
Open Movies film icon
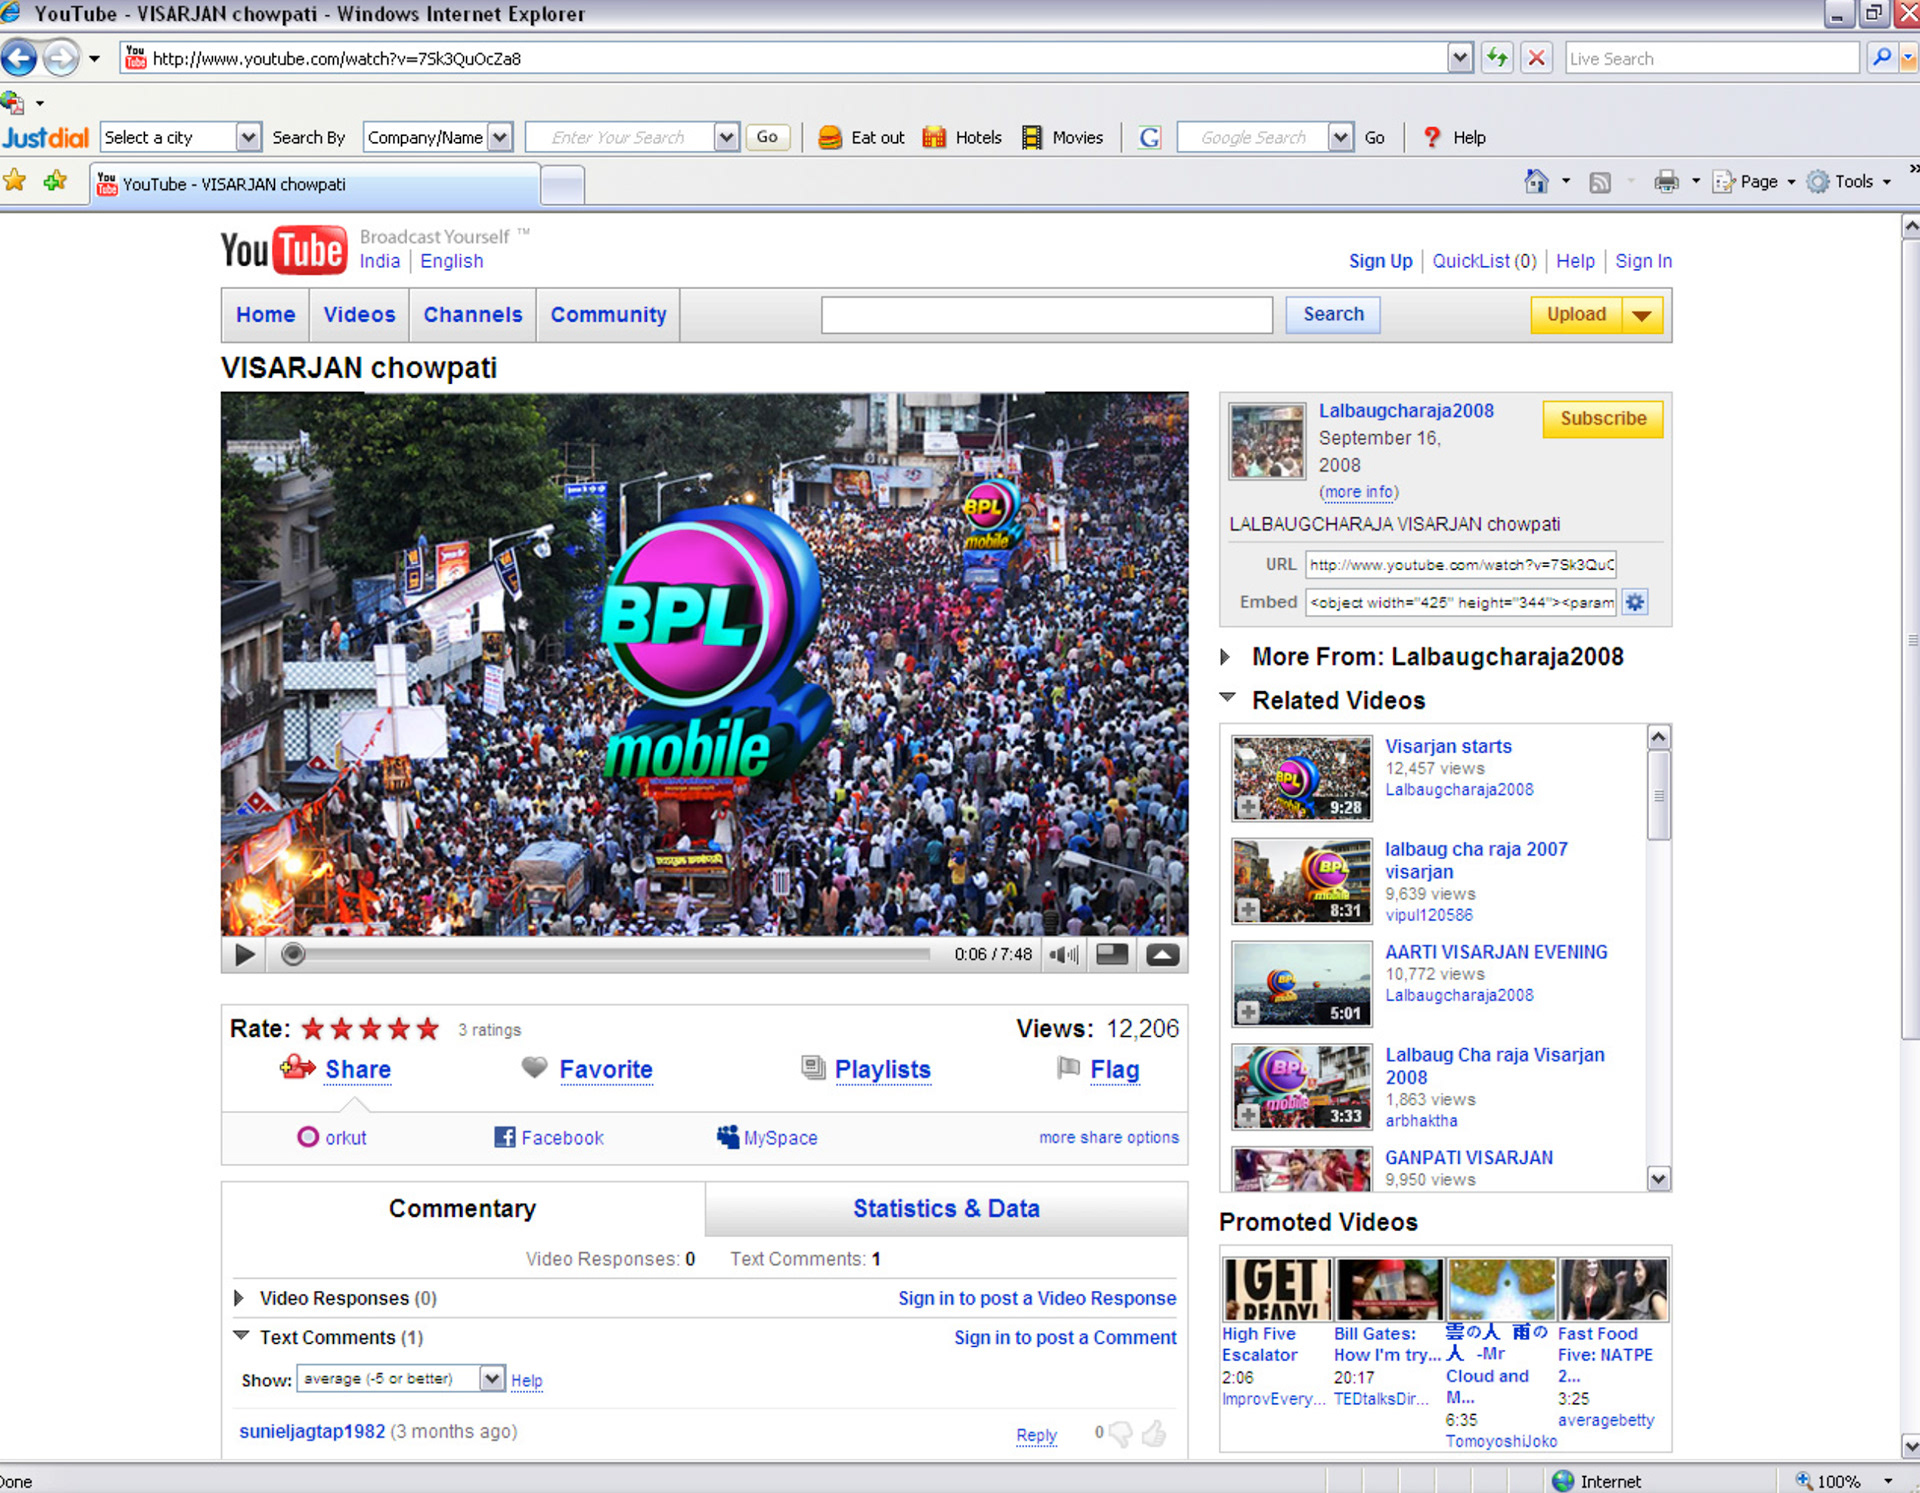pyautogui.click(x=1031, y=138)
